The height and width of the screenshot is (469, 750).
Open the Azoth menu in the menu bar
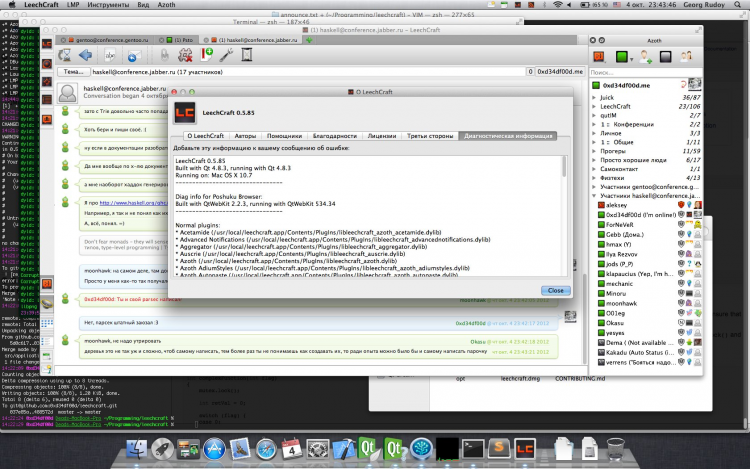point(166,5)
